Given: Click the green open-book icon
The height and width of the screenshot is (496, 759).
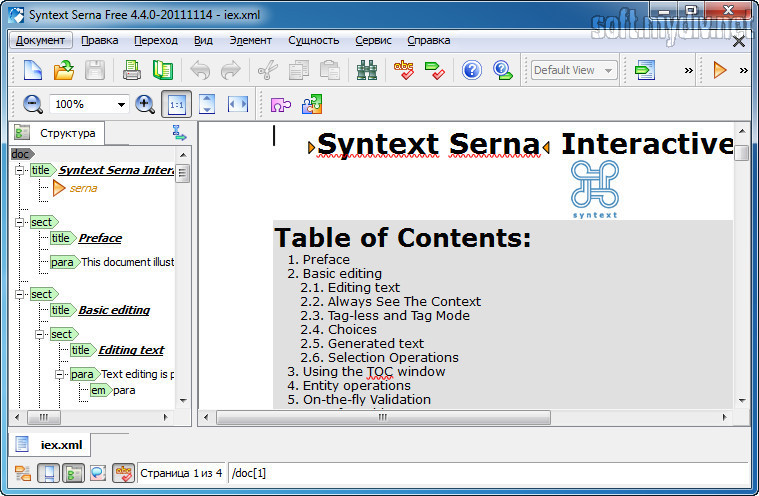Looking at the screenshot, I should pyautogui.click(x=163, y=70).
